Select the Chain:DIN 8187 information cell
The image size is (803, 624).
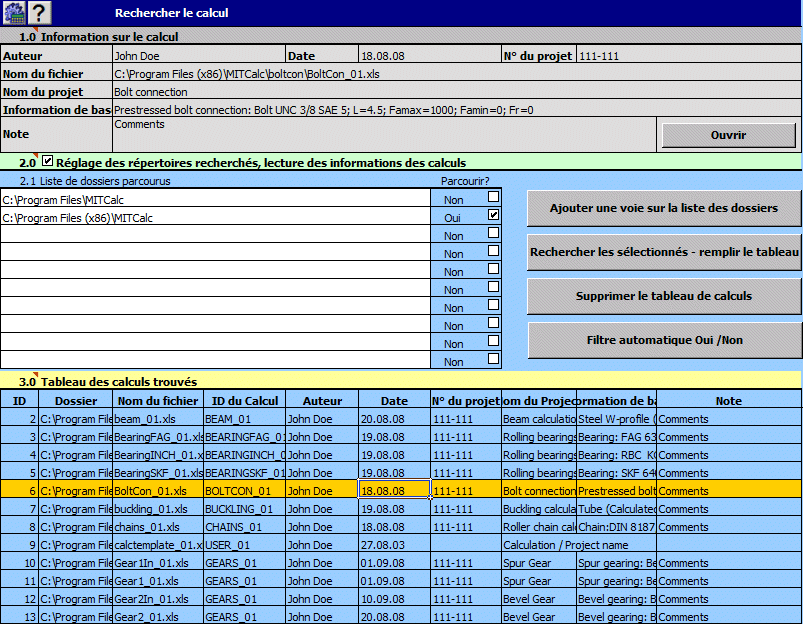point(617,527)
